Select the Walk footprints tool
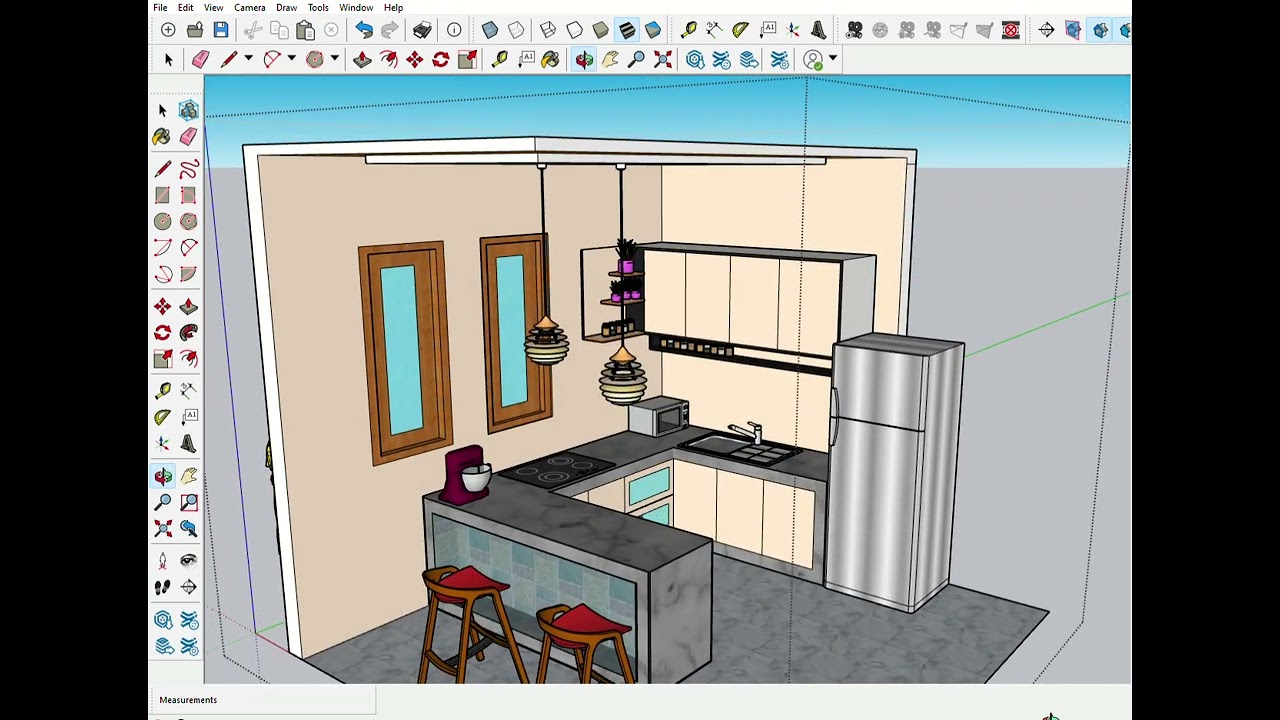This screenshot has width=1280, height=720. point(163,587)
